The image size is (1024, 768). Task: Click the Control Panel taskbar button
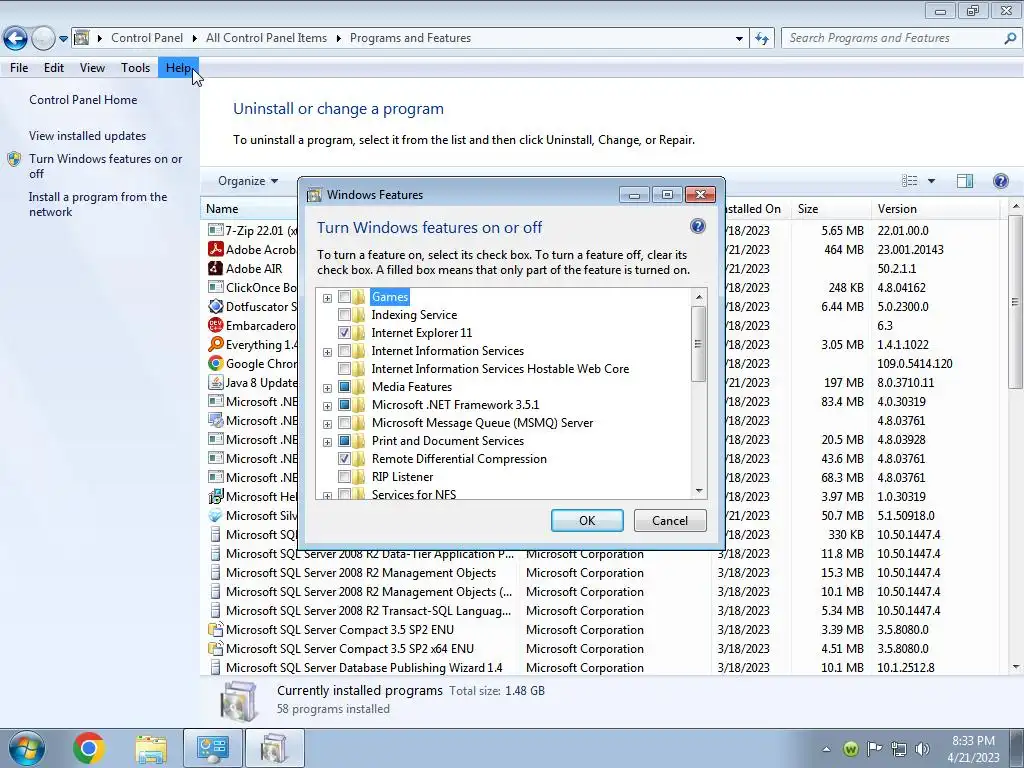pyautogui.click(x=212, y=748)
